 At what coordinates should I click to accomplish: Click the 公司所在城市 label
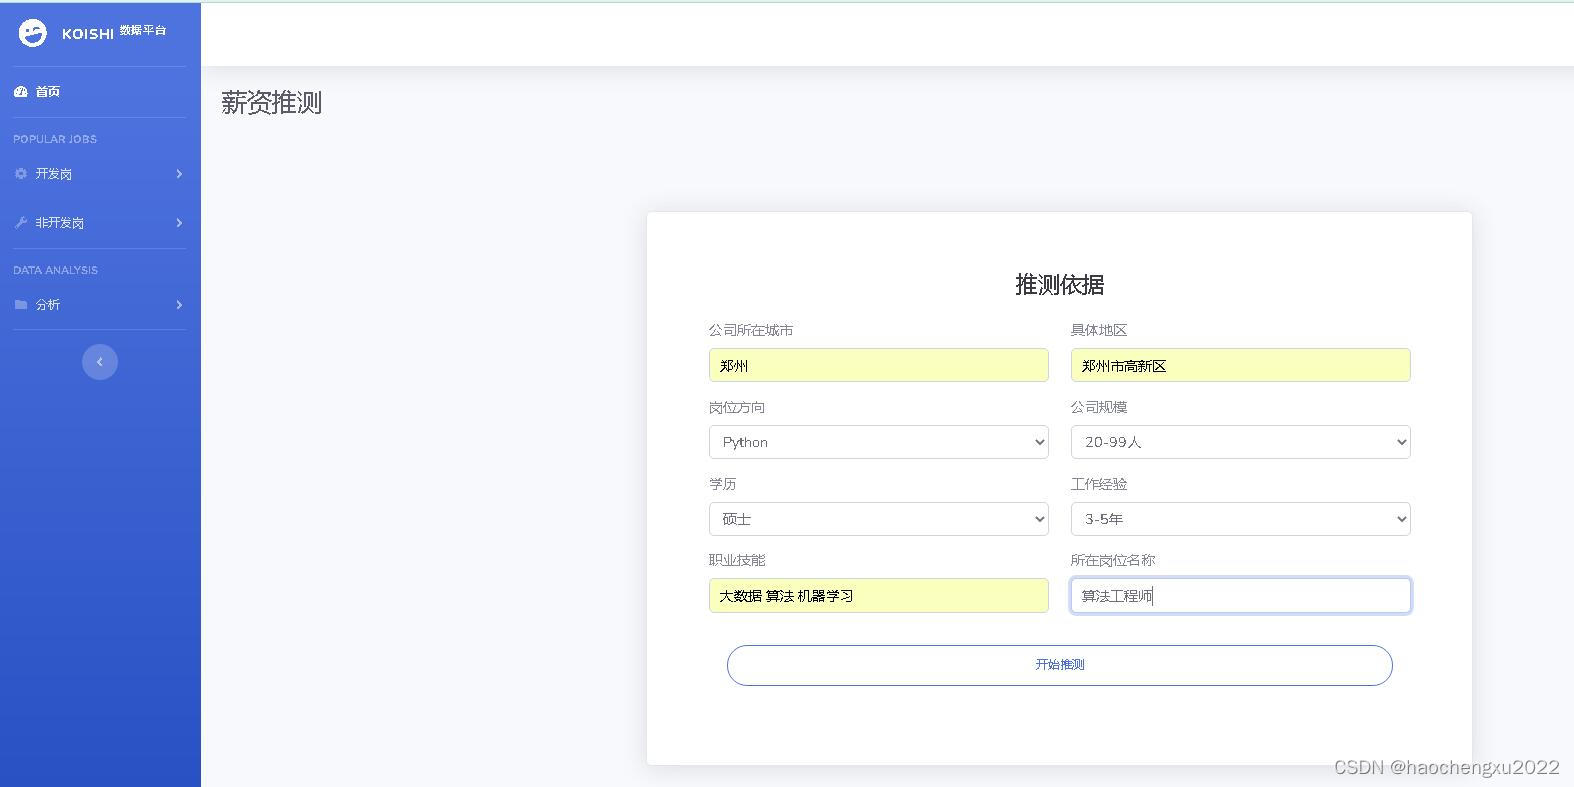[751, 330]
